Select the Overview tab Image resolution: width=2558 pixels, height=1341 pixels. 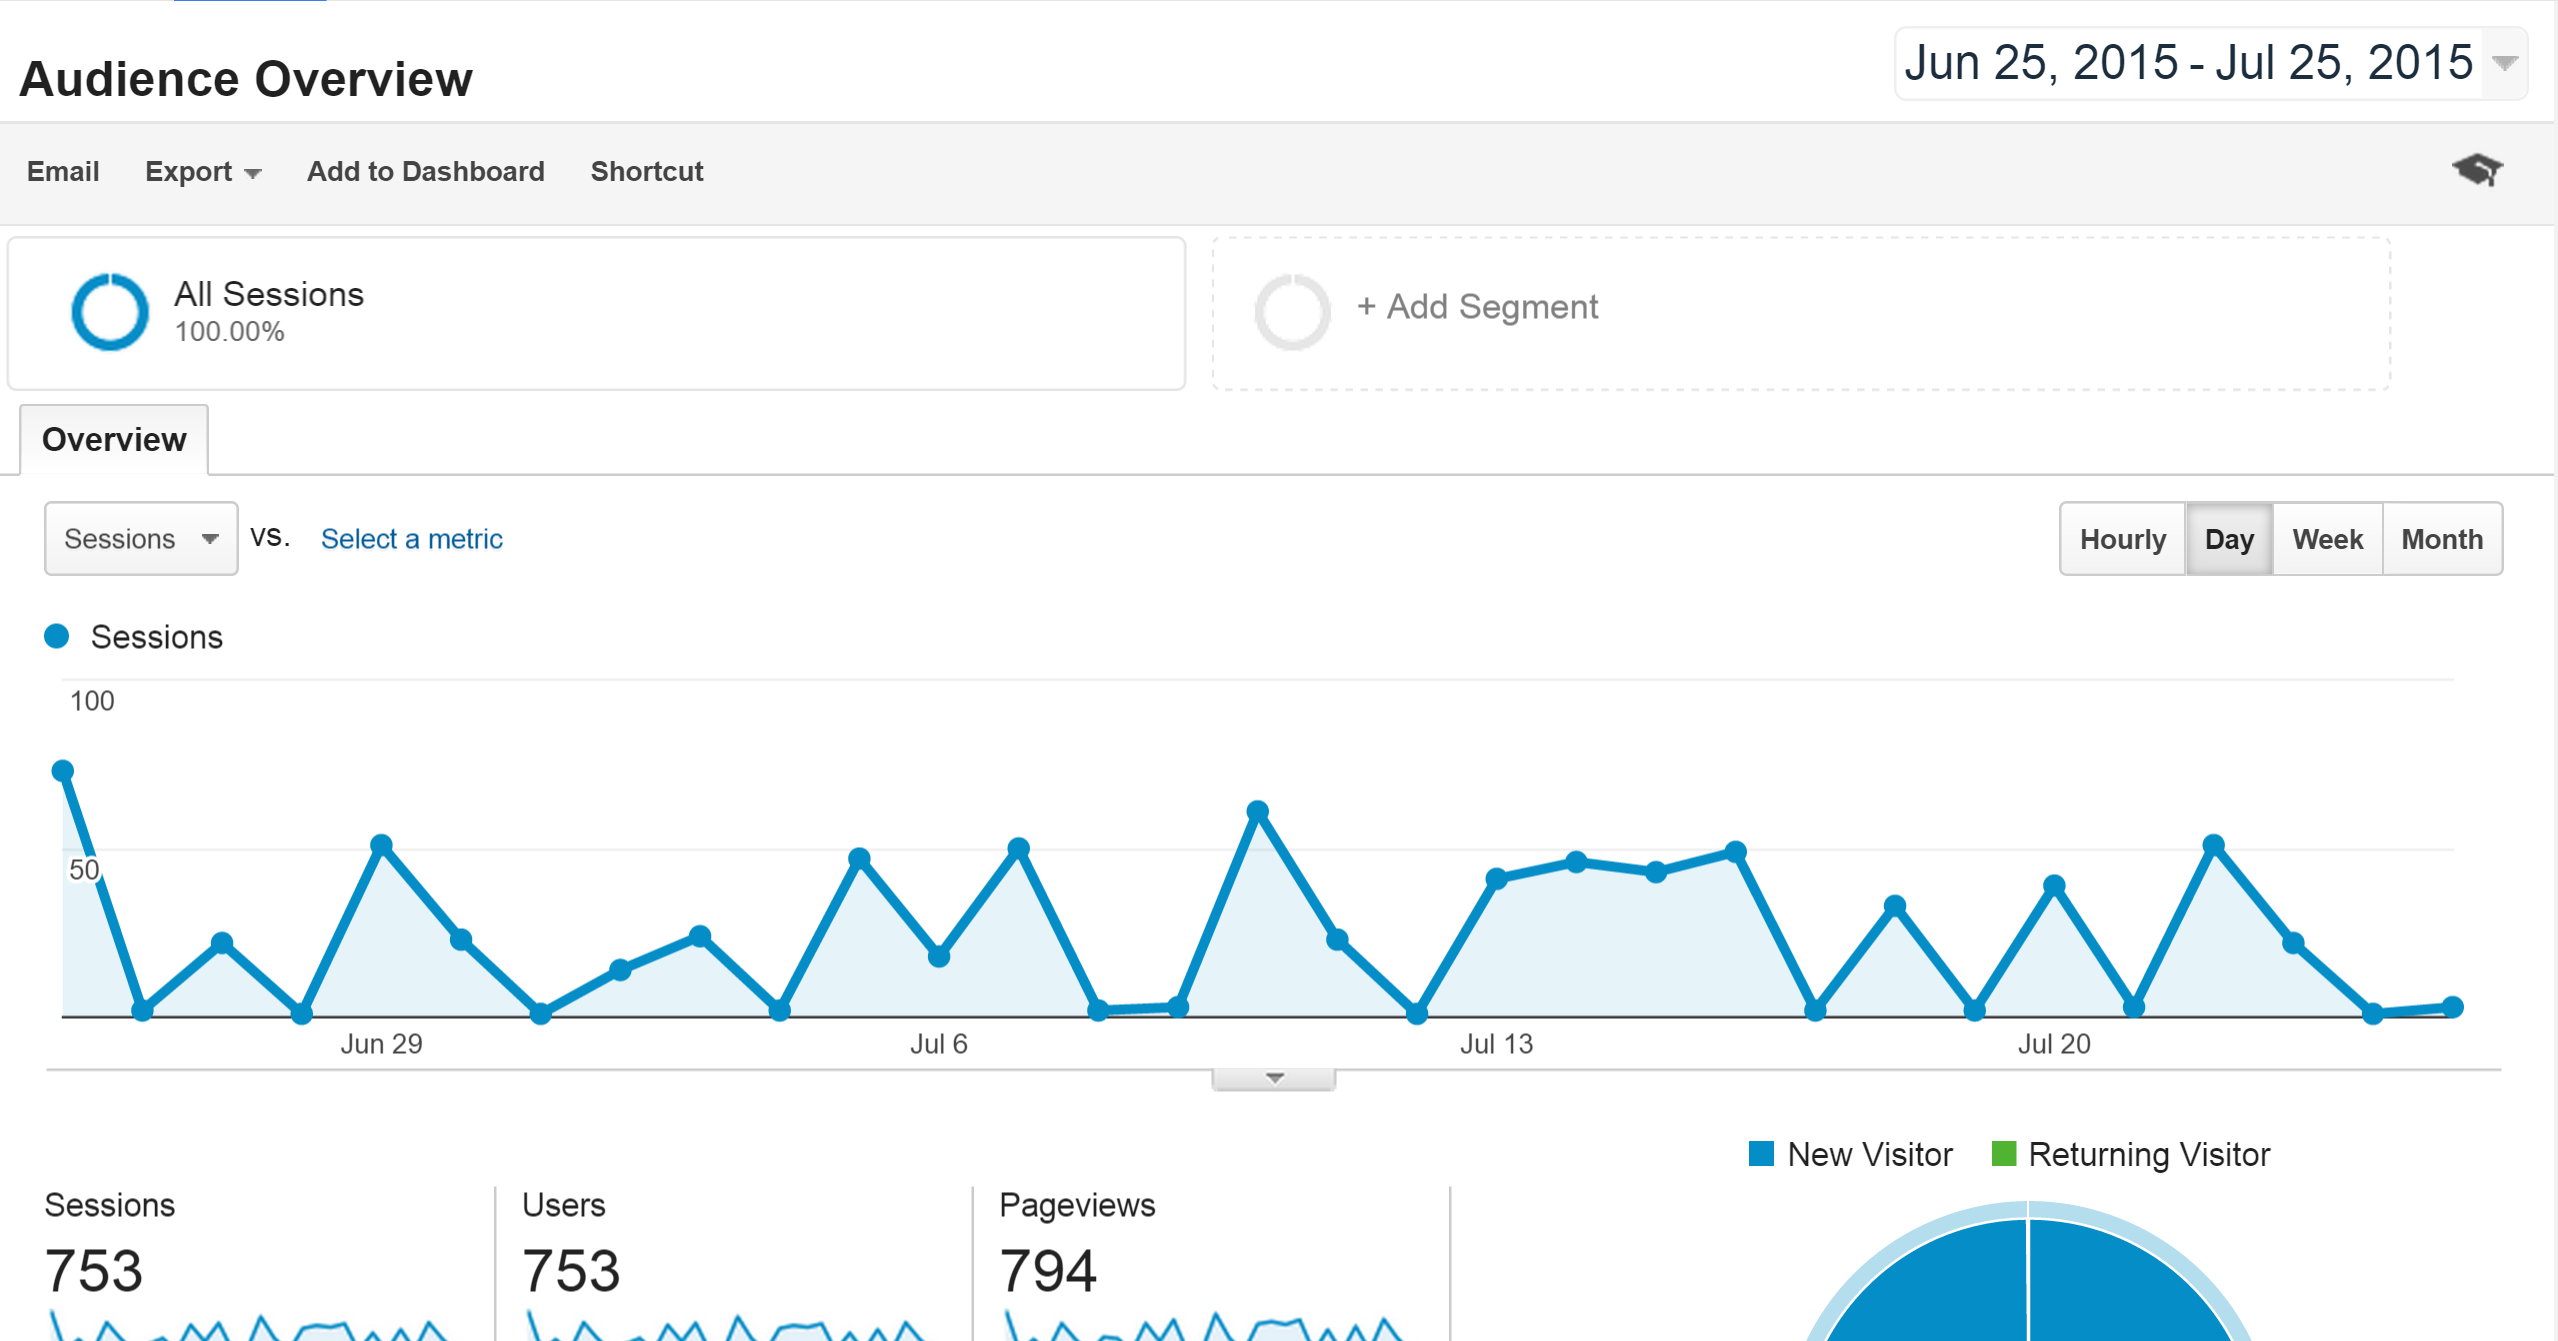[x=114, y=440]
